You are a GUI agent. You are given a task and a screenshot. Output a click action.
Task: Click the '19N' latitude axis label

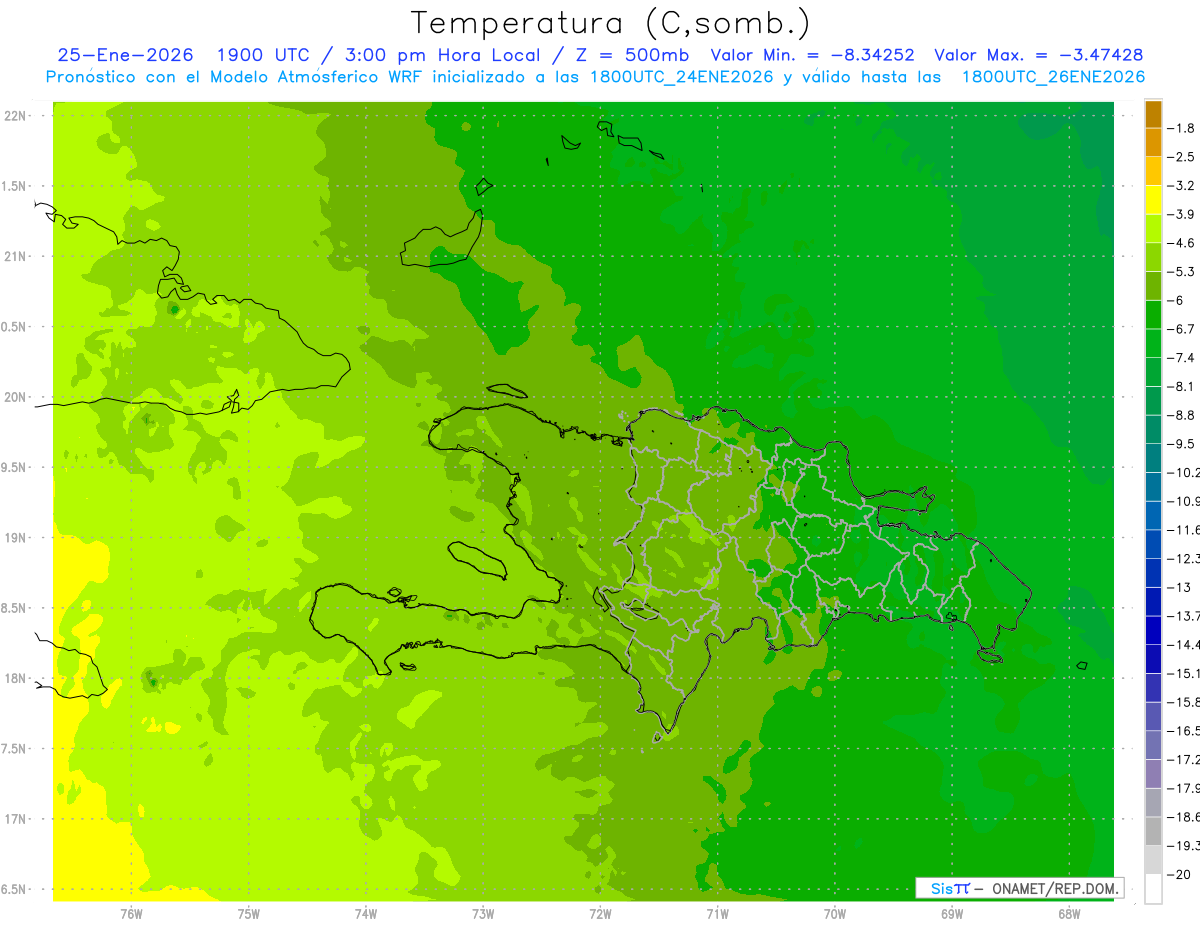pos(14,538)
